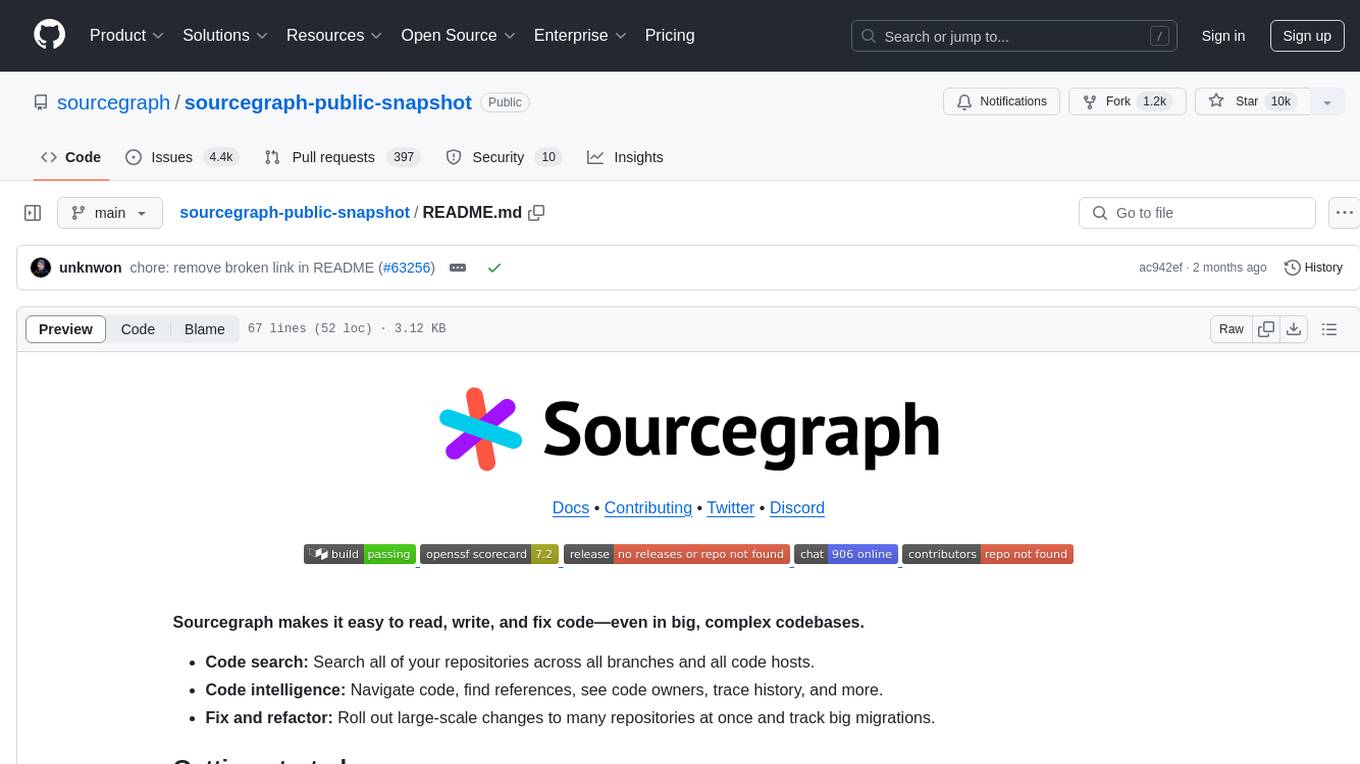The height and width of the screenshot is (764, 1360).
Task: Switch to the Insights tab
Action: 625,157
